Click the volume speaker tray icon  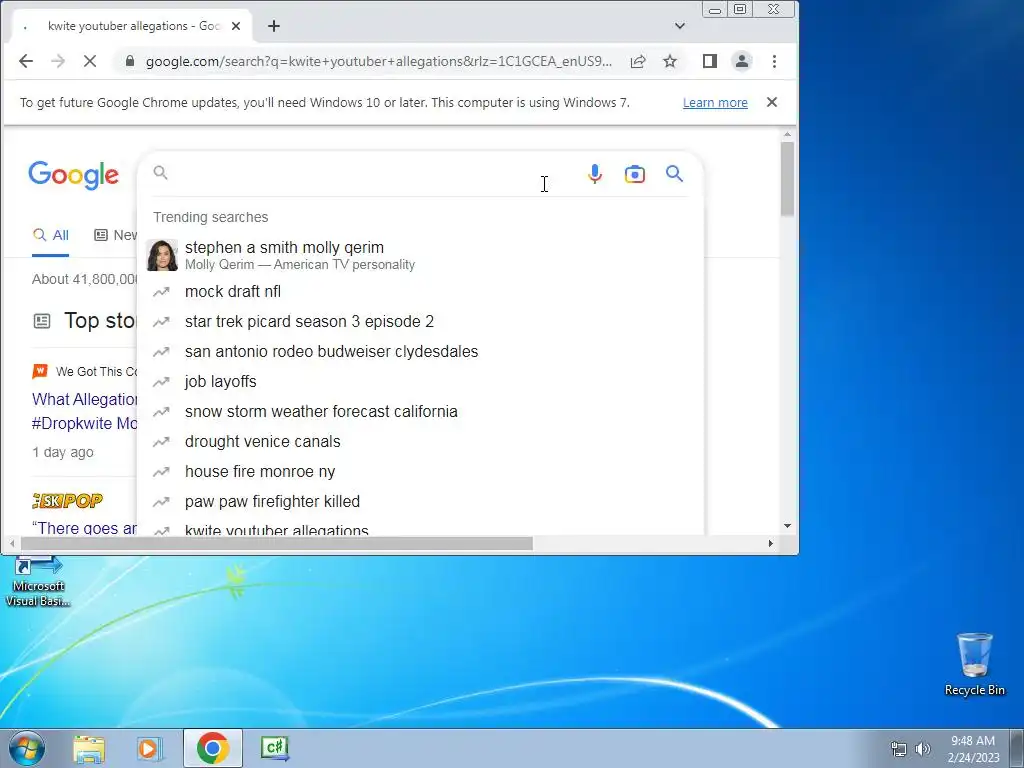923,749
